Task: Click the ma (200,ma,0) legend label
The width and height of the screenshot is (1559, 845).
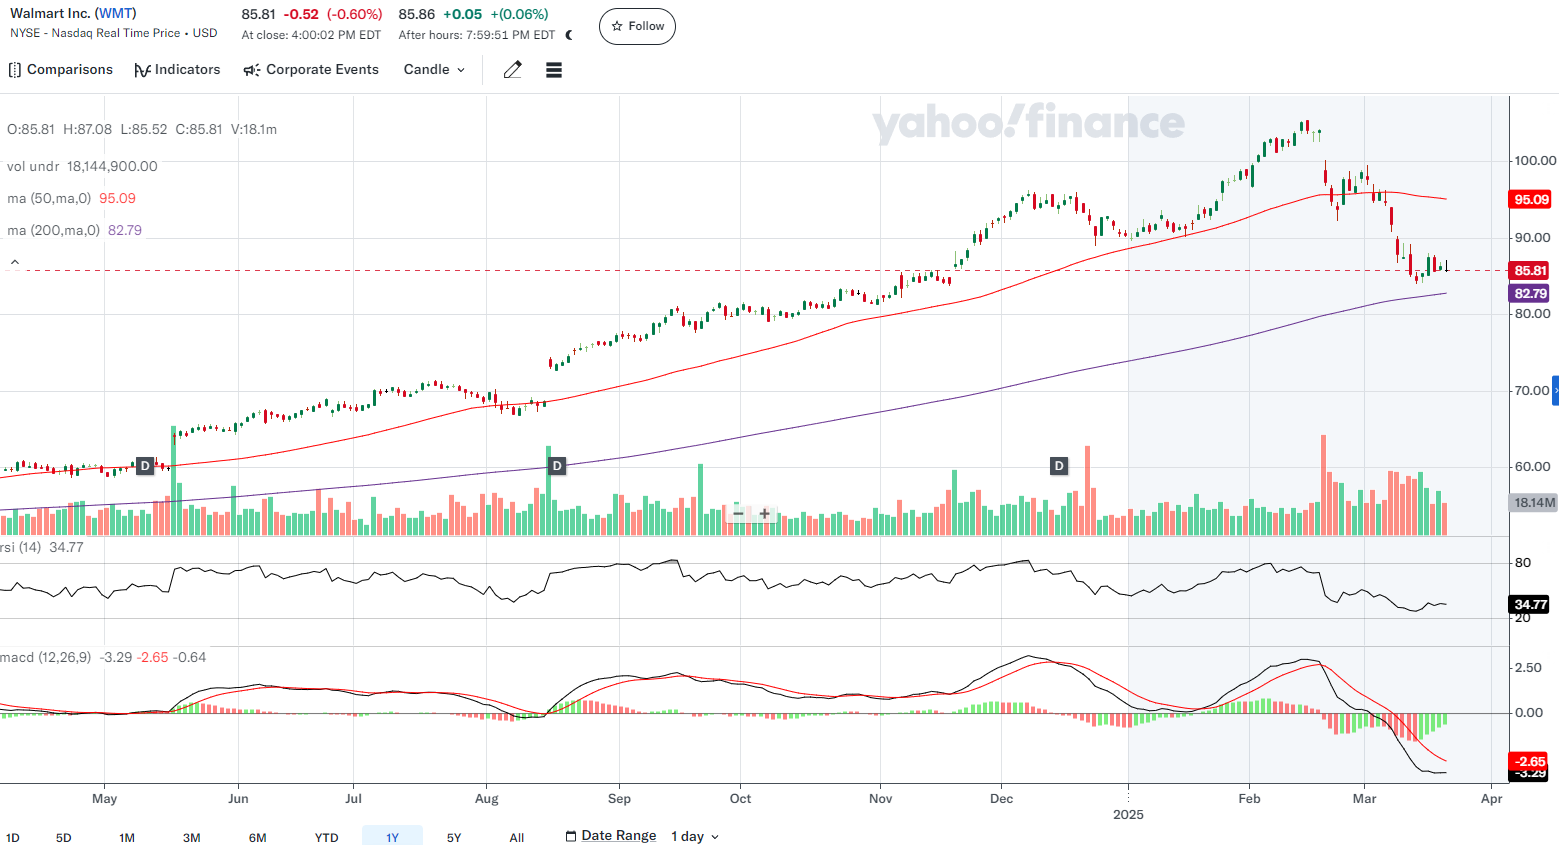Action: coord(53,230)
